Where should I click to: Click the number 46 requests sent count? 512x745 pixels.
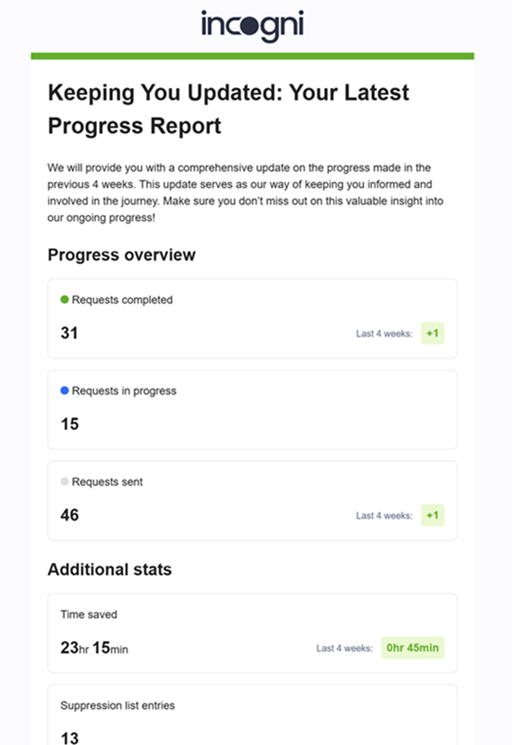point(70,515)
